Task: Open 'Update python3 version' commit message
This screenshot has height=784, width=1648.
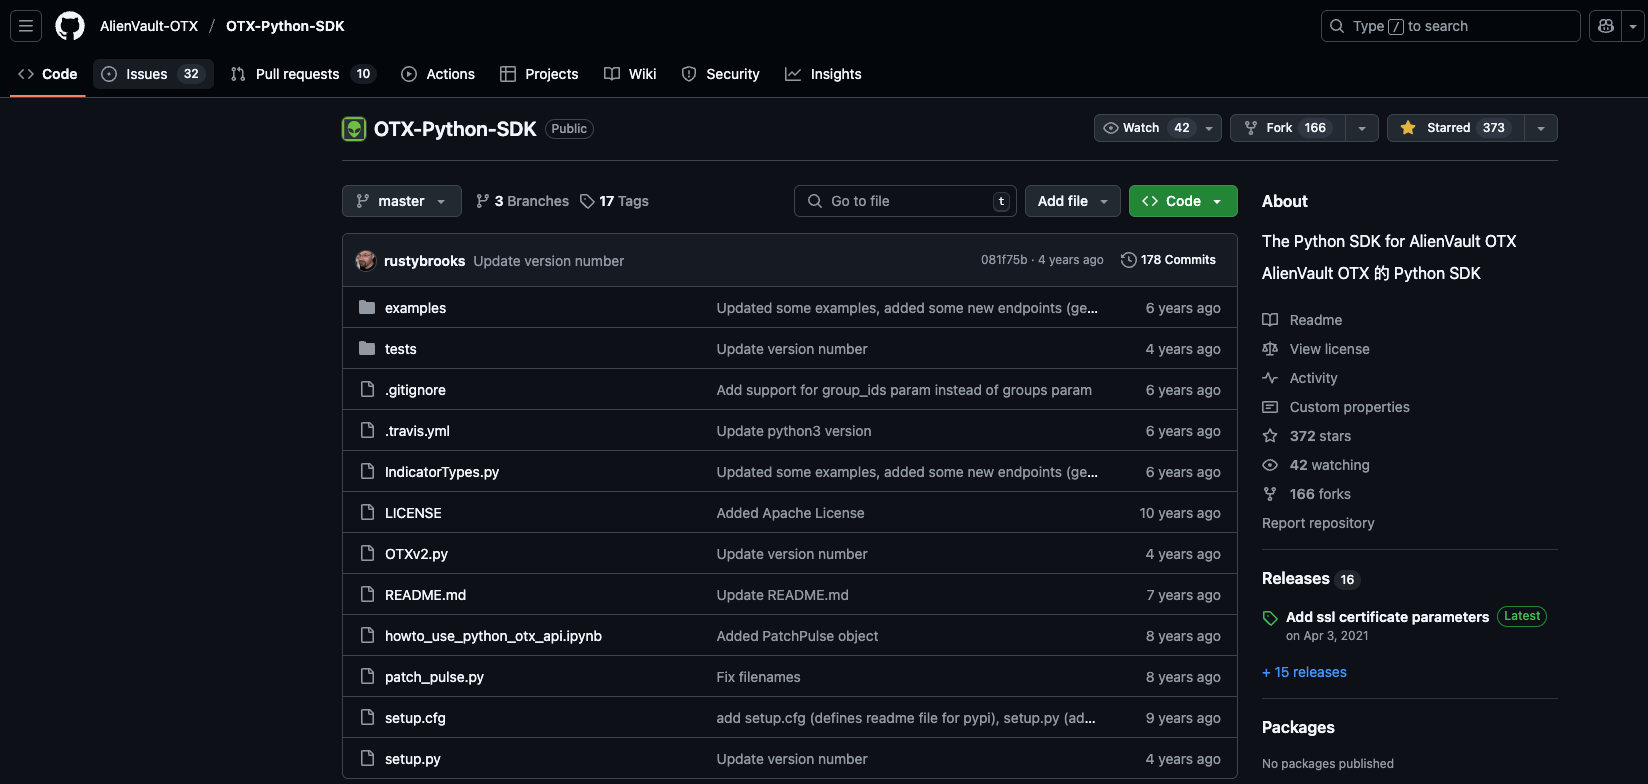Action: [794, 431]
